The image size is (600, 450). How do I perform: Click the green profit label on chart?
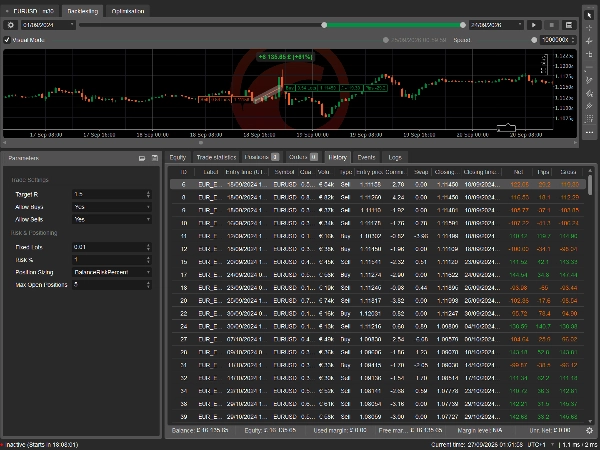(x=285, y=57)
